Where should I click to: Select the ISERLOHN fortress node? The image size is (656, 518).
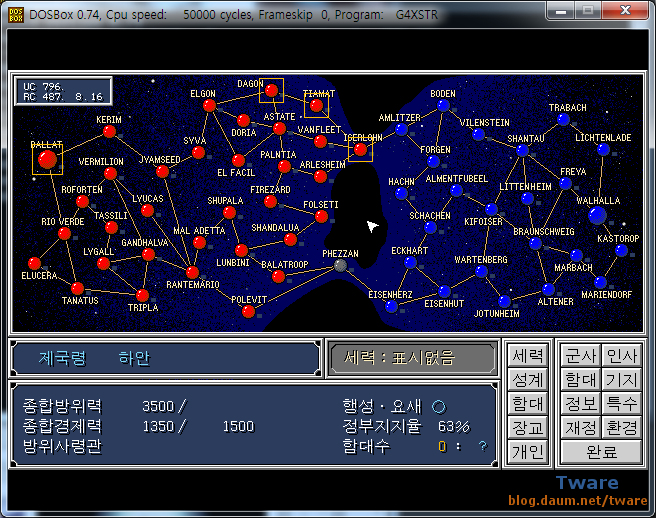360,149
